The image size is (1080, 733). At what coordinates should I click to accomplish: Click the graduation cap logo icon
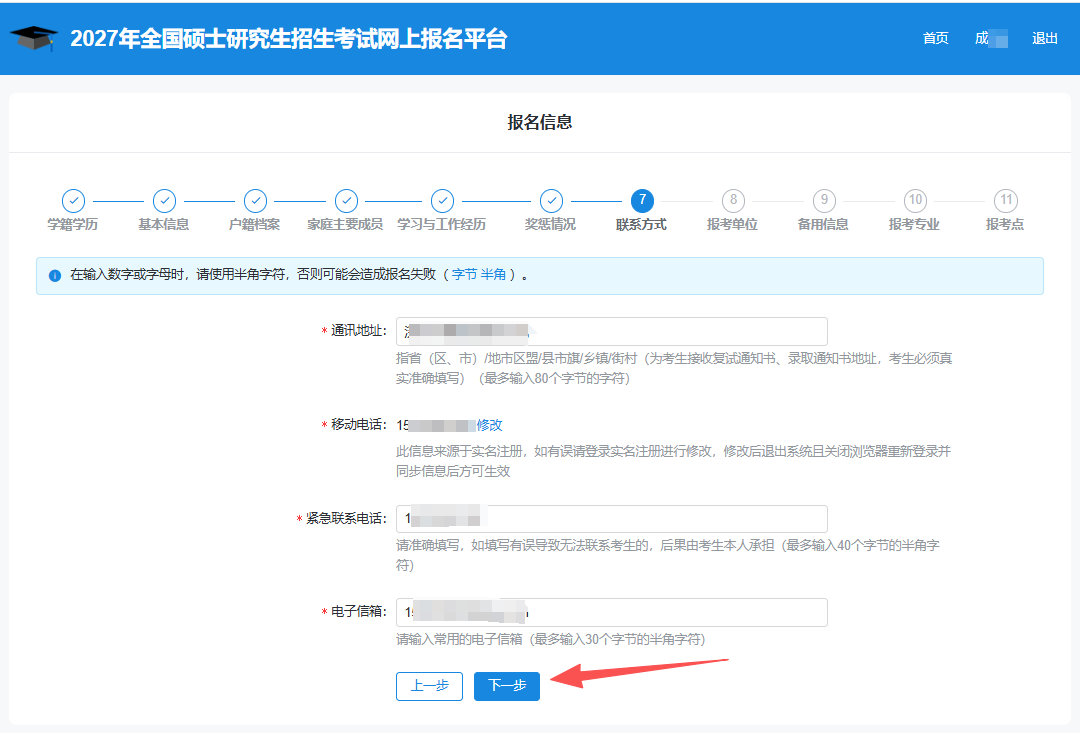[x=34, y=38]
